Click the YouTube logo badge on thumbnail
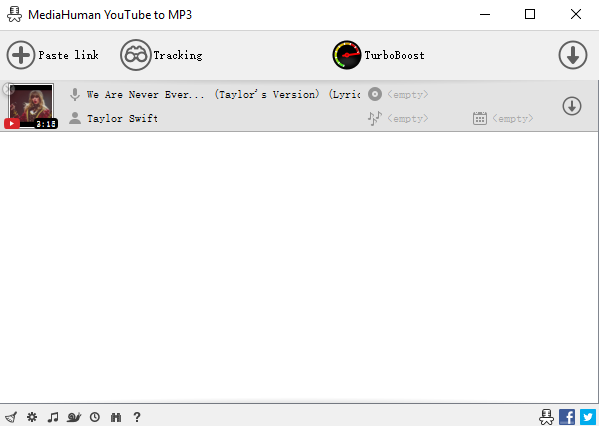 pyautogui.click(x=12, y=124)
